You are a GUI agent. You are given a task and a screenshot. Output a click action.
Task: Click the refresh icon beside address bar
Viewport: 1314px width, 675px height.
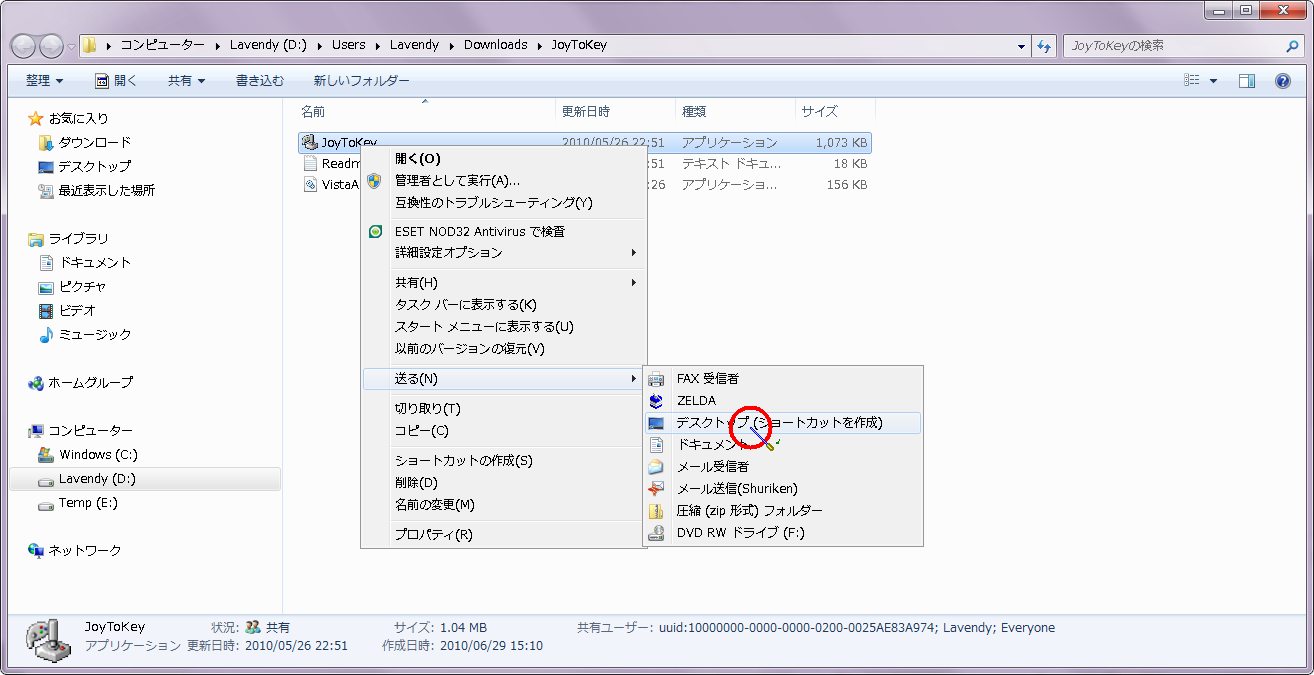pyautogui.click(x=1045, y=46)
